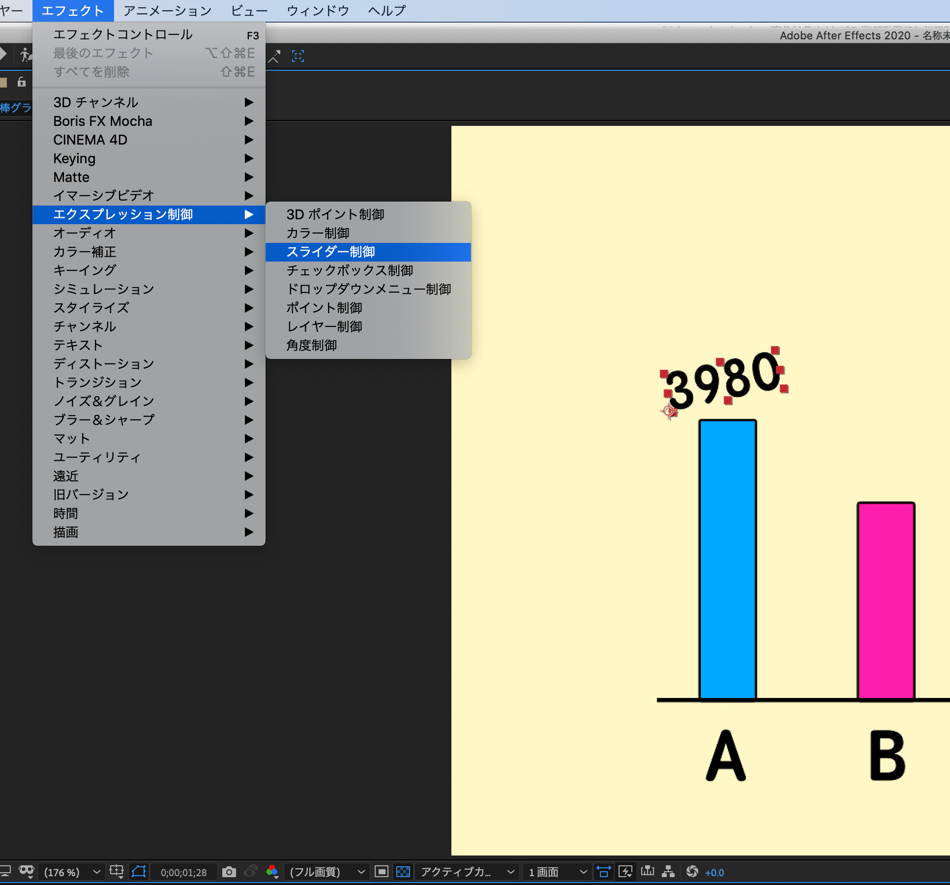Screen dimensions: 950x885
Task: Click the red anchor point crosshair near 3980
Action: click(669, 412)
